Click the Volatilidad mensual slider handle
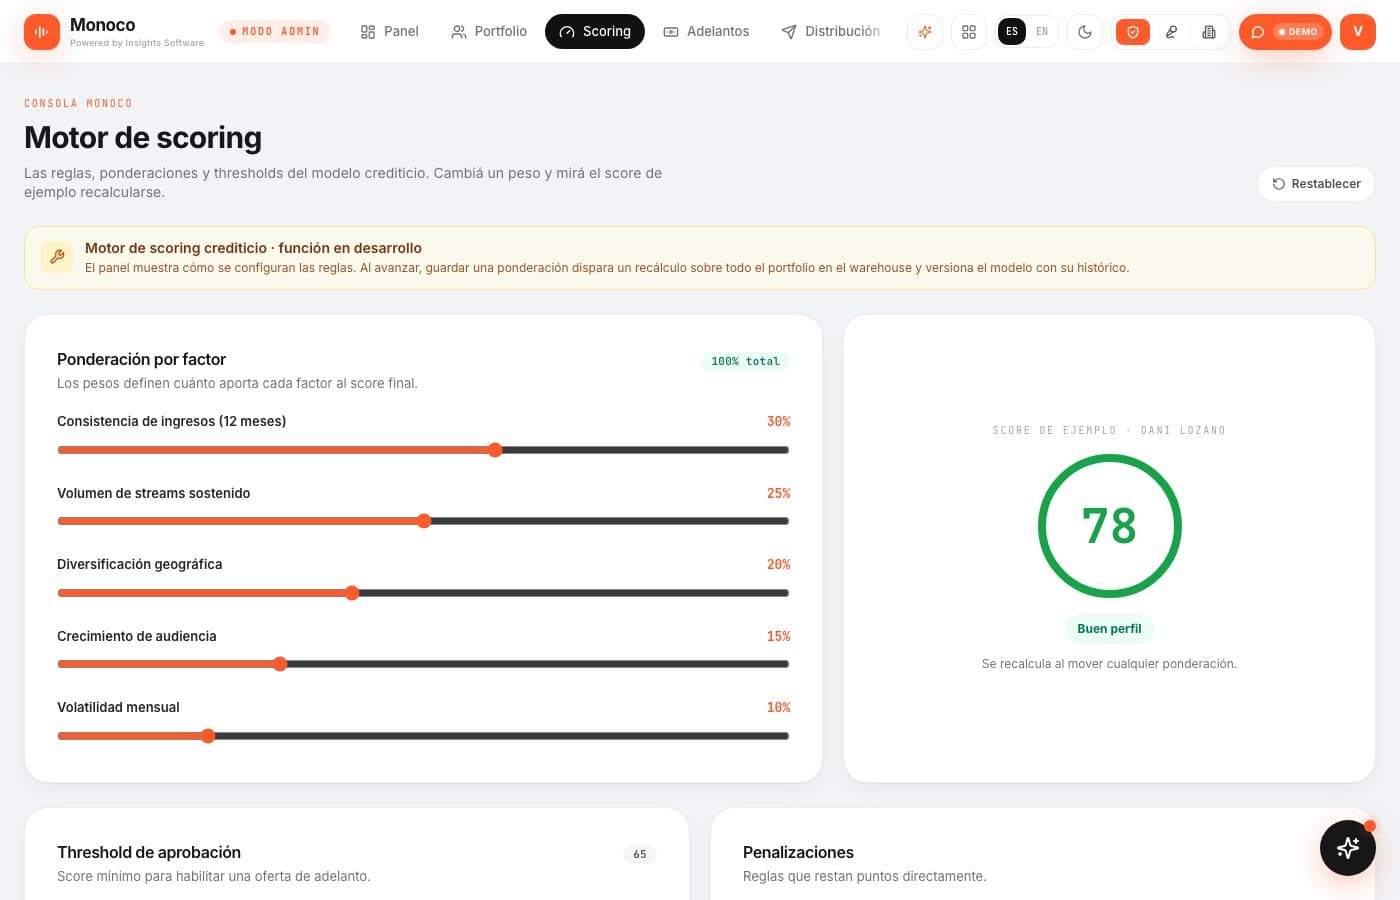1400x900 pixels. pyautogui.click(x=208, y=736)
